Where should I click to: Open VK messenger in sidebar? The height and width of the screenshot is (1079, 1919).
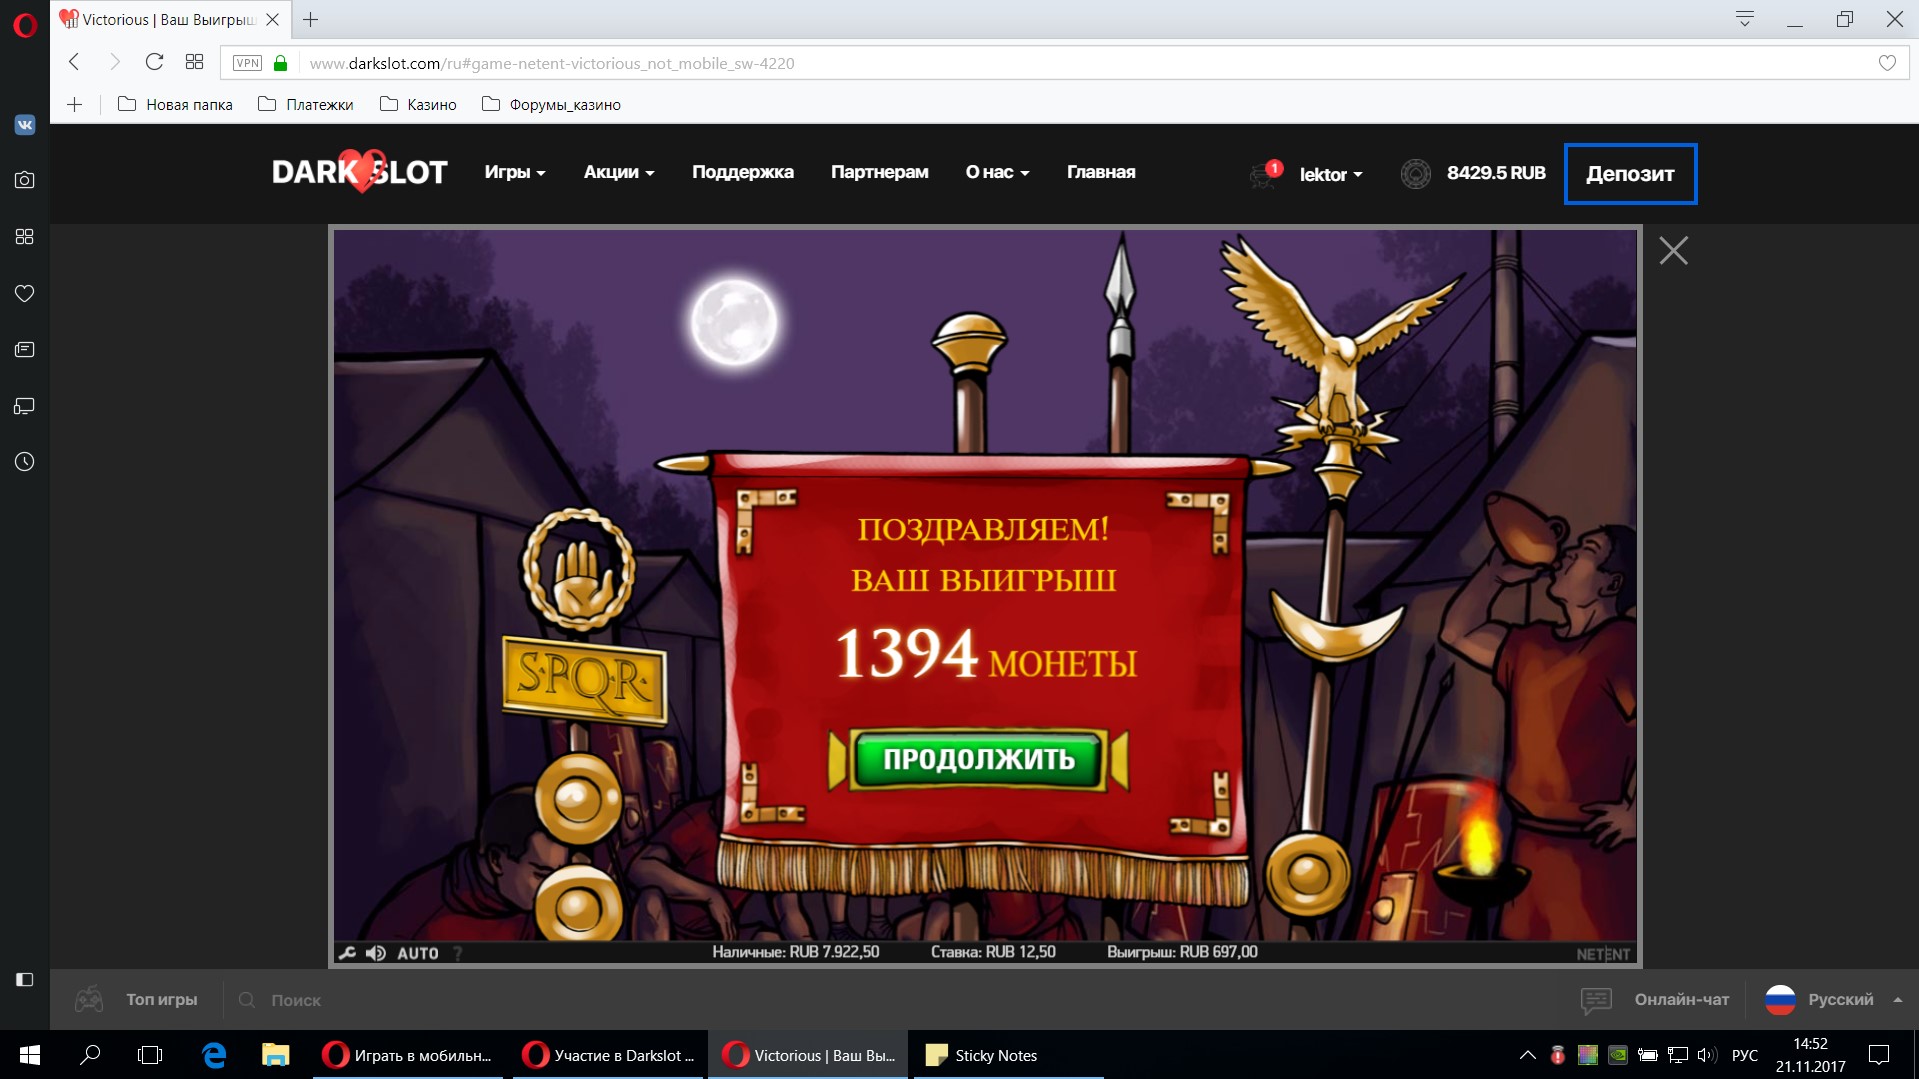(x=25, y=125)
